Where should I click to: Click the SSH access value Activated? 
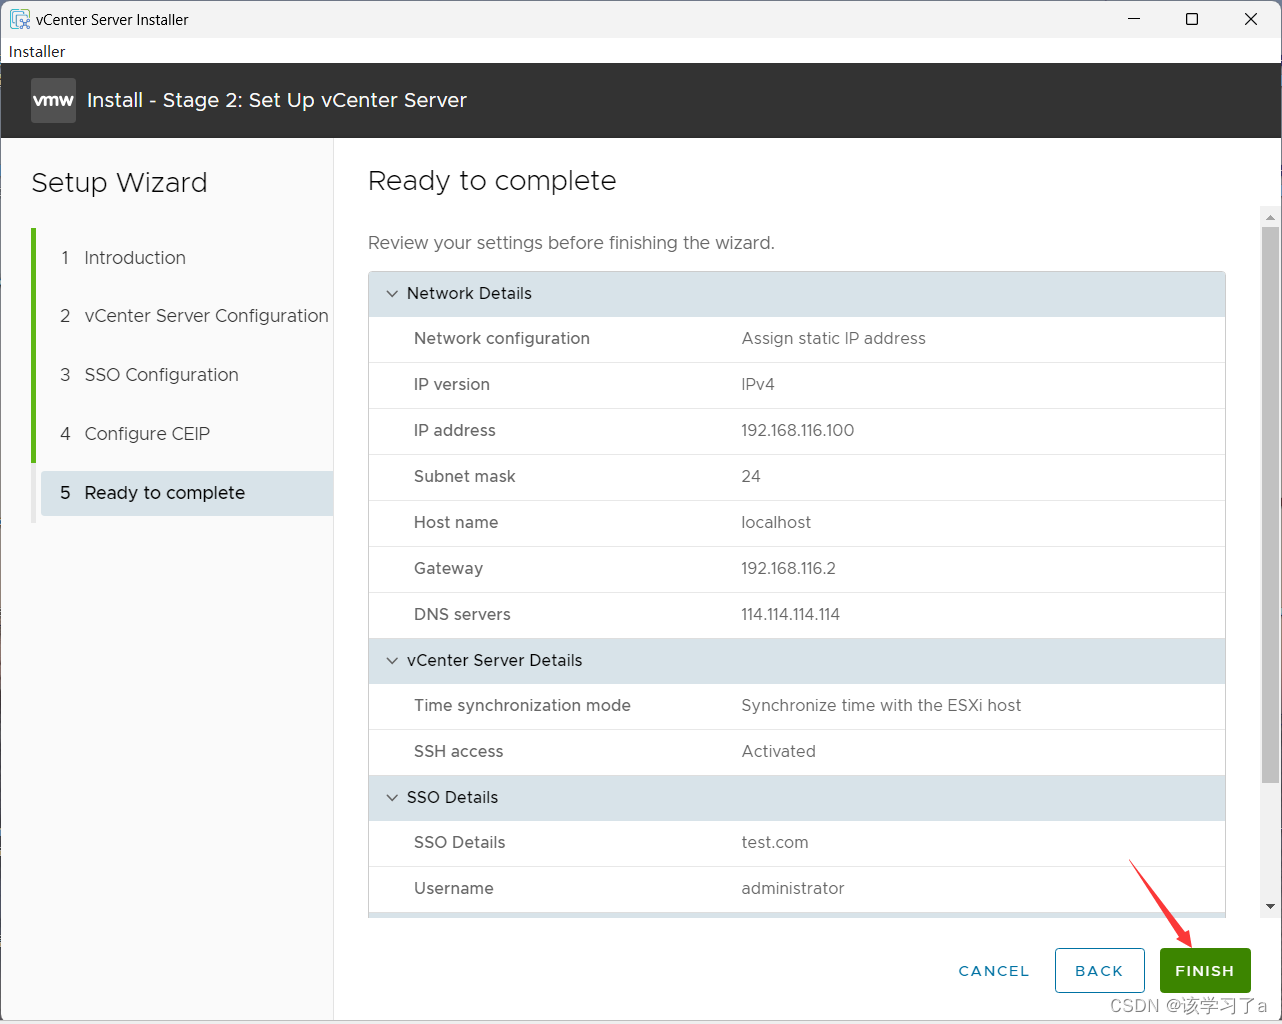779,752
